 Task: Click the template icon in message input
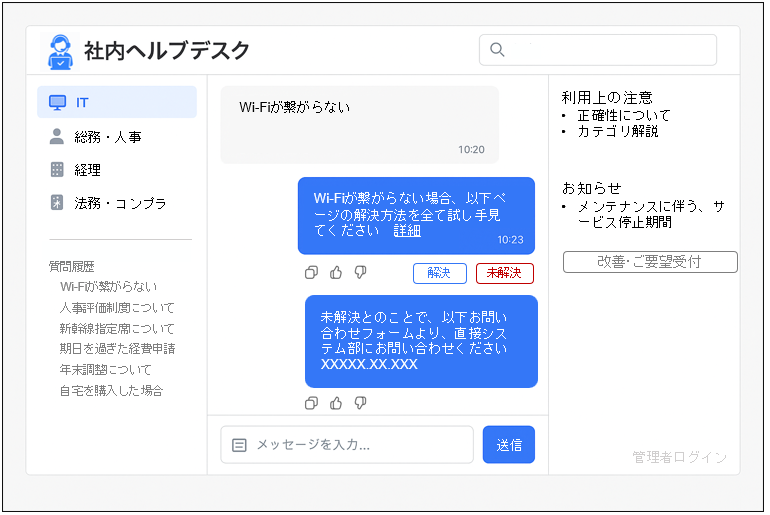[239, 445]
